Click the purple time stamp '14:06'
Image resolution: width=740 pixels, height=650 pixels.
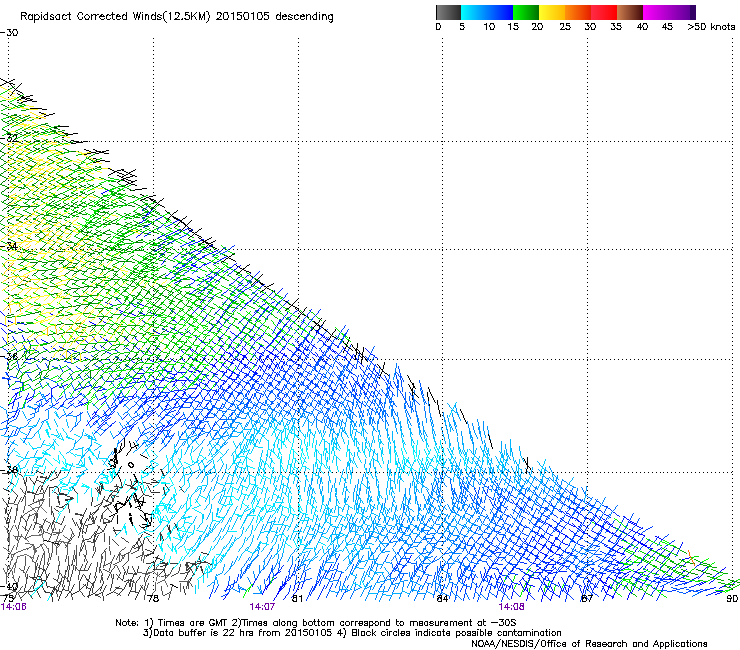click(14, 607)
